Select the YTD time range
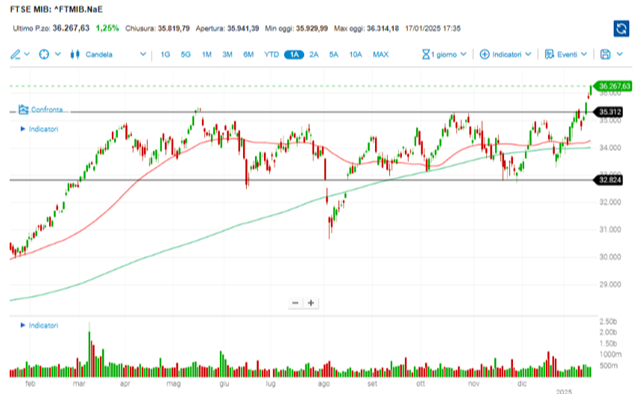The image size is (636, 394). tap(271, 54)
